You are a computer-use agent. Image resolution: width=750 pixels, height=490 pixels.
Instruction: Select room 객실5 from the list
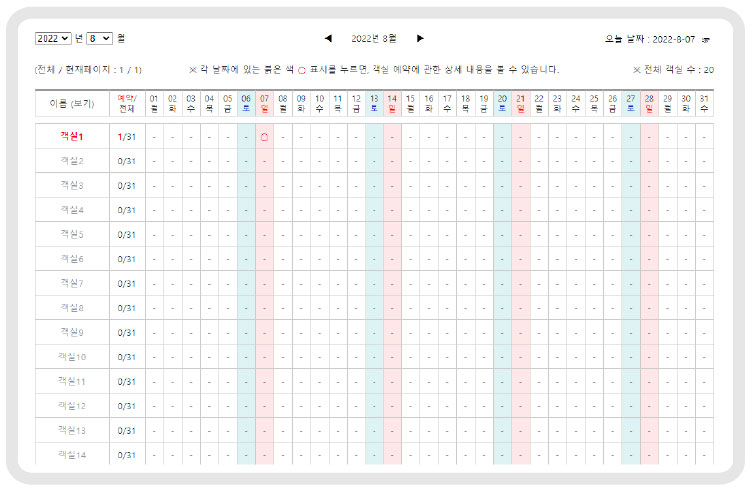click(71, 234)
